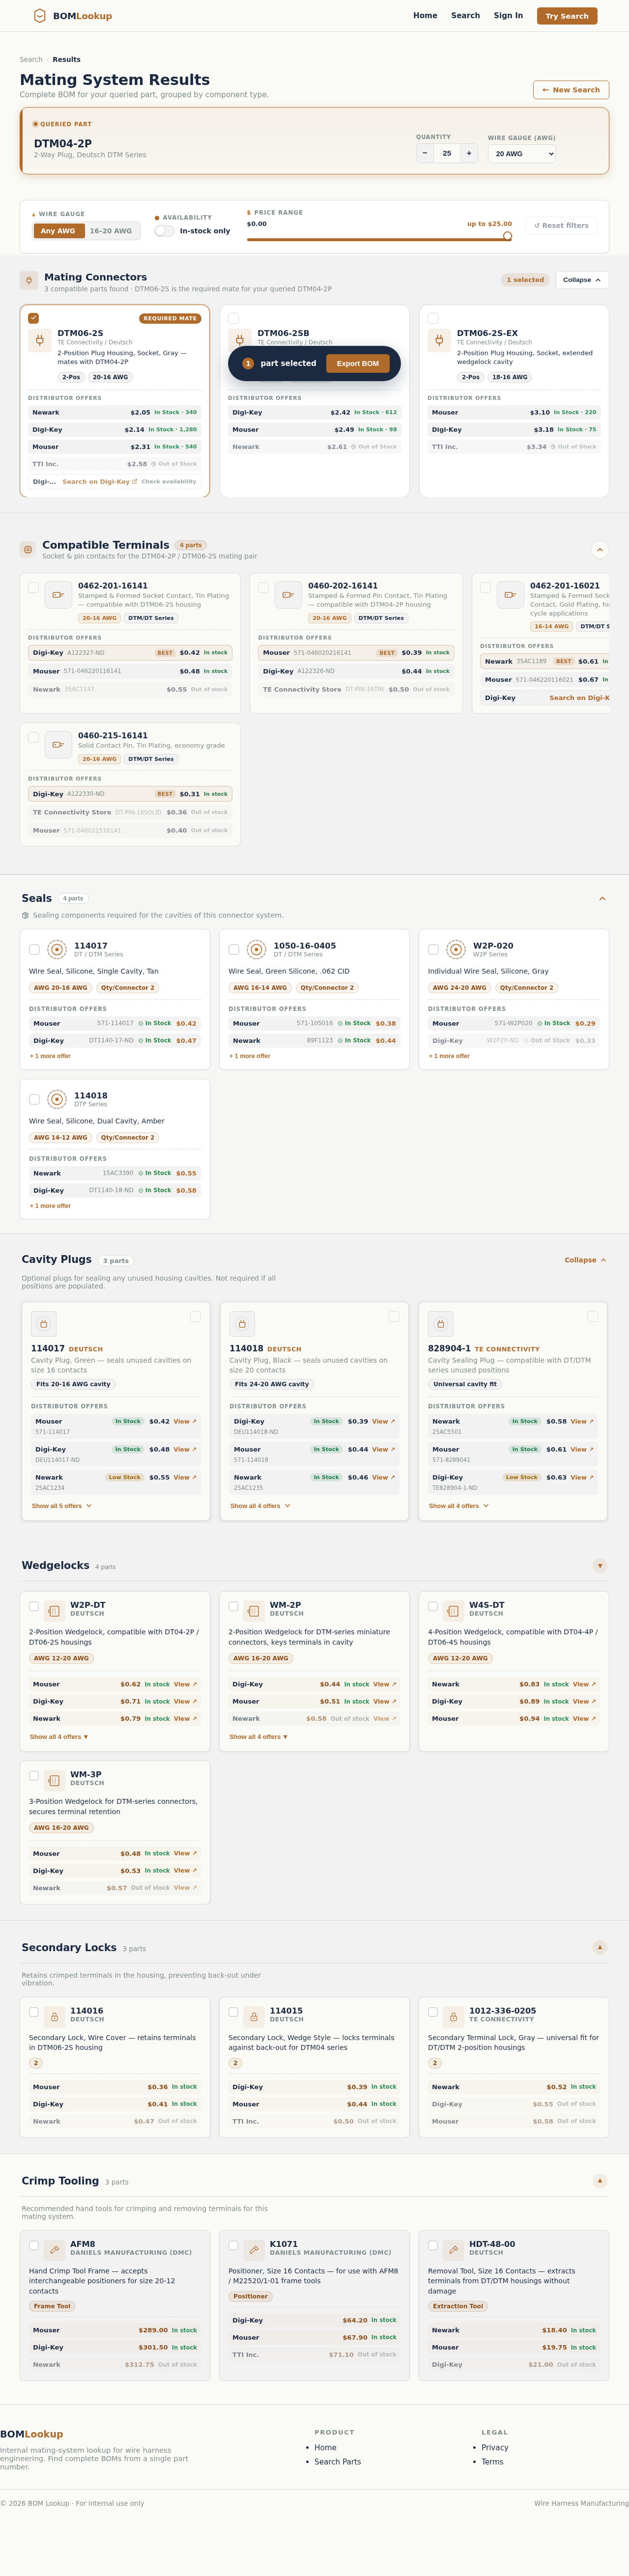Click View for W2P-DT Mouser offer
The width and height of the screenshot is (629, 2576).
coord(185,1684)
